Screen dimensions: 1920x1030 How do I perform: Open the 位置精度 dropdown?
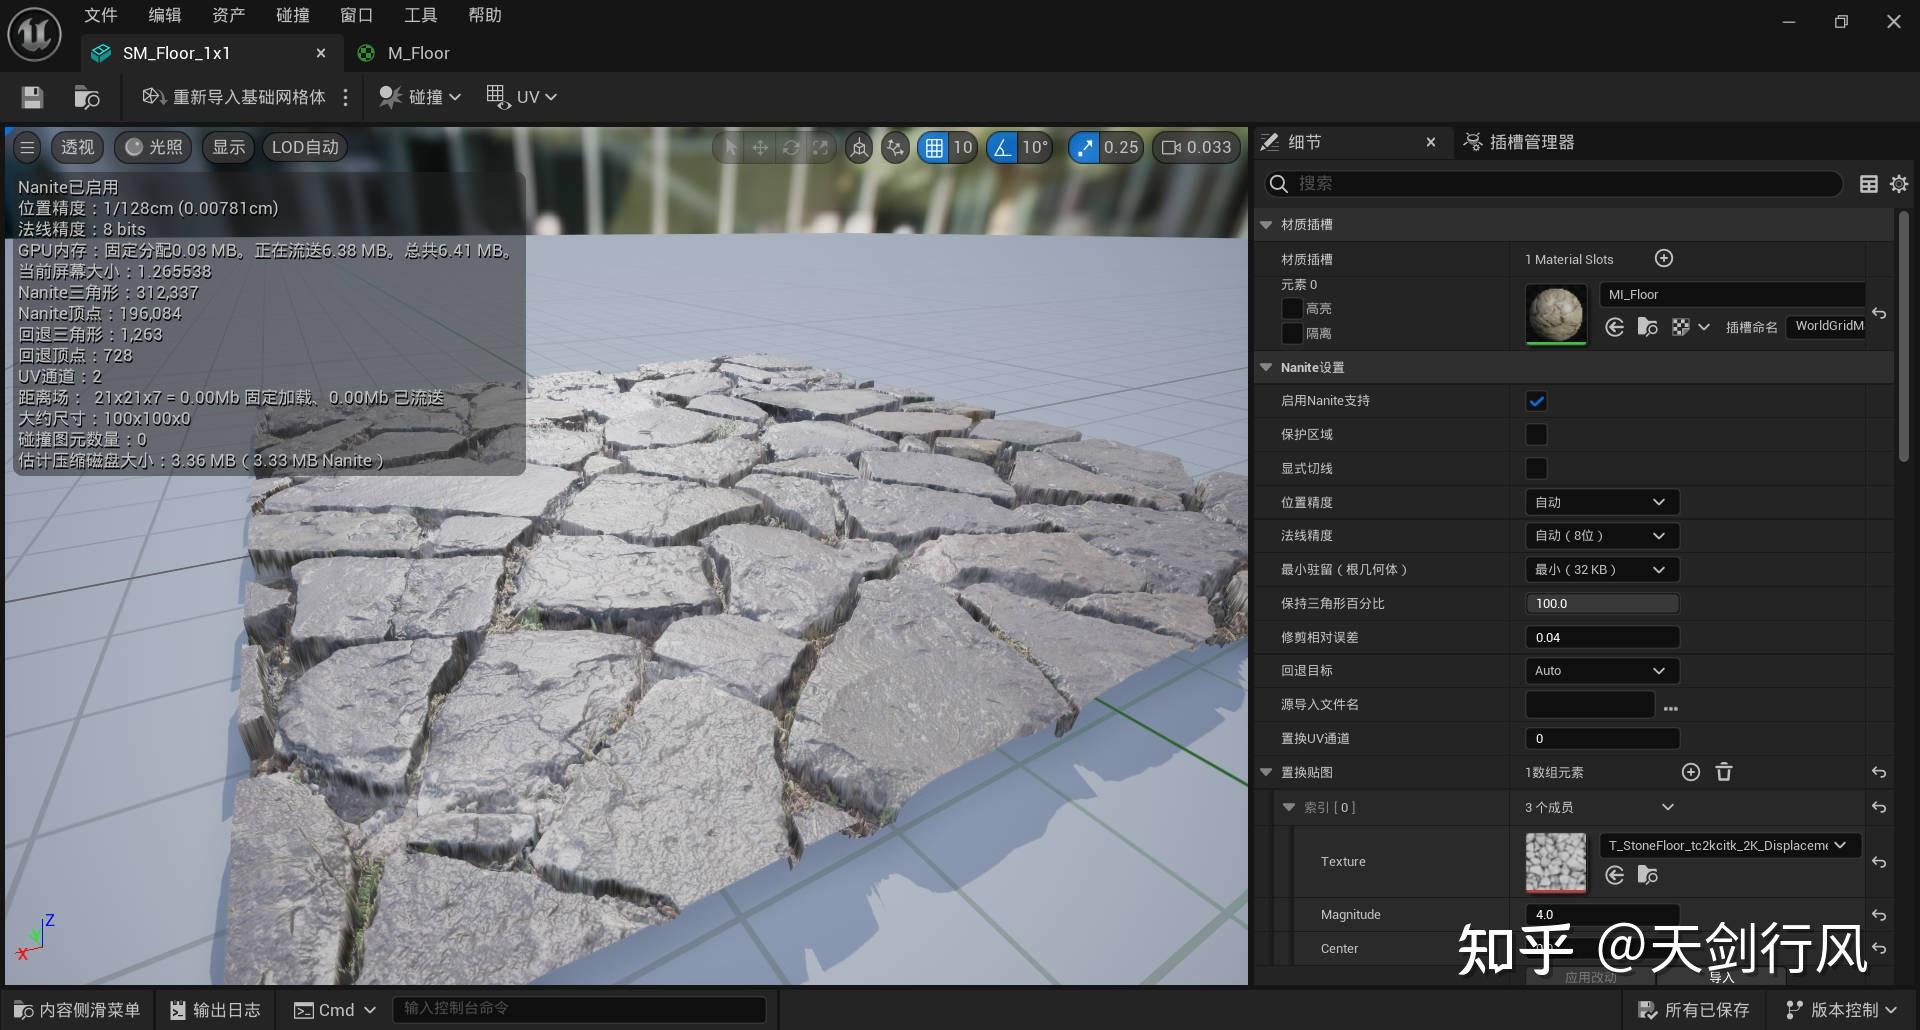(1600, 502)
